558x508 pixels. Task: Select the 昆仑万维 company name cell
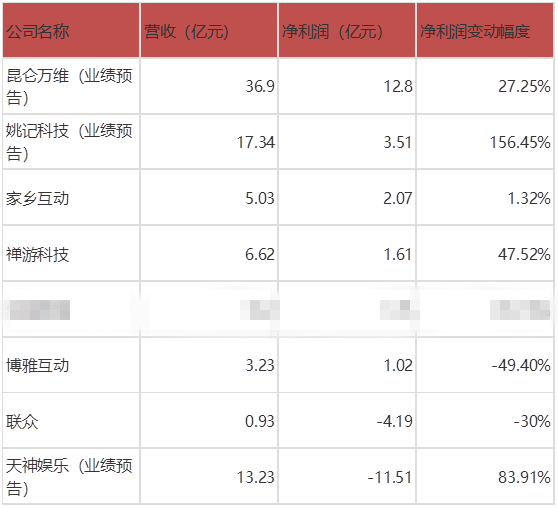(71, 87)
